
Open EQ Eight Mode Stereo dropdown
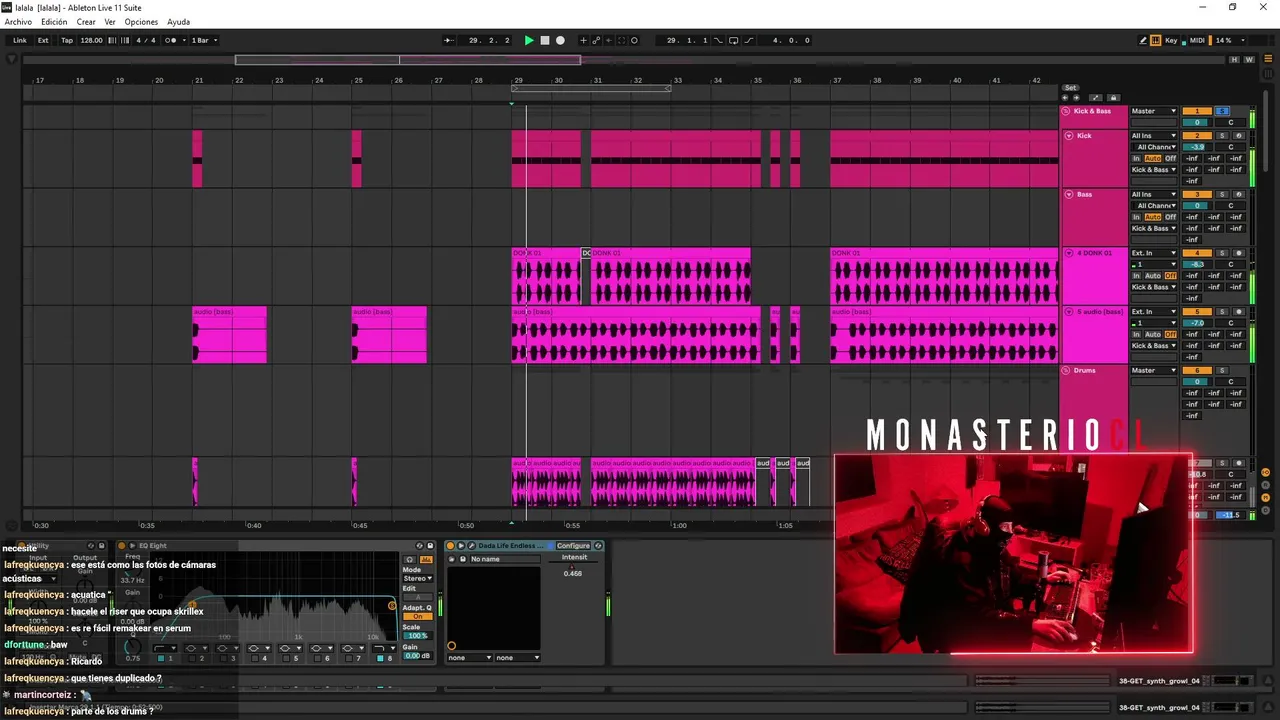click(417, 578)
